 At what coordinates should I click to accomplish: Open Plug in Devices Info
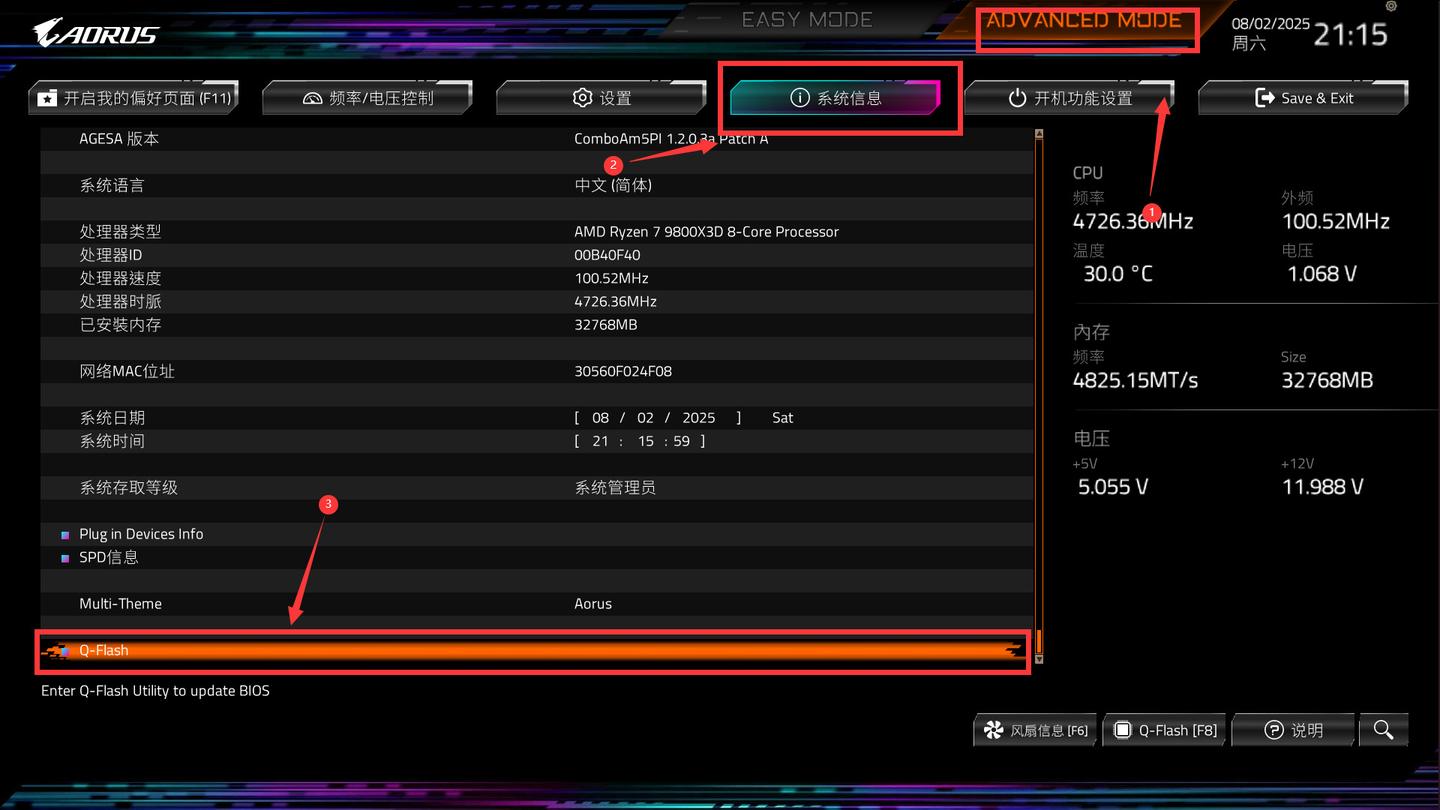141,534
